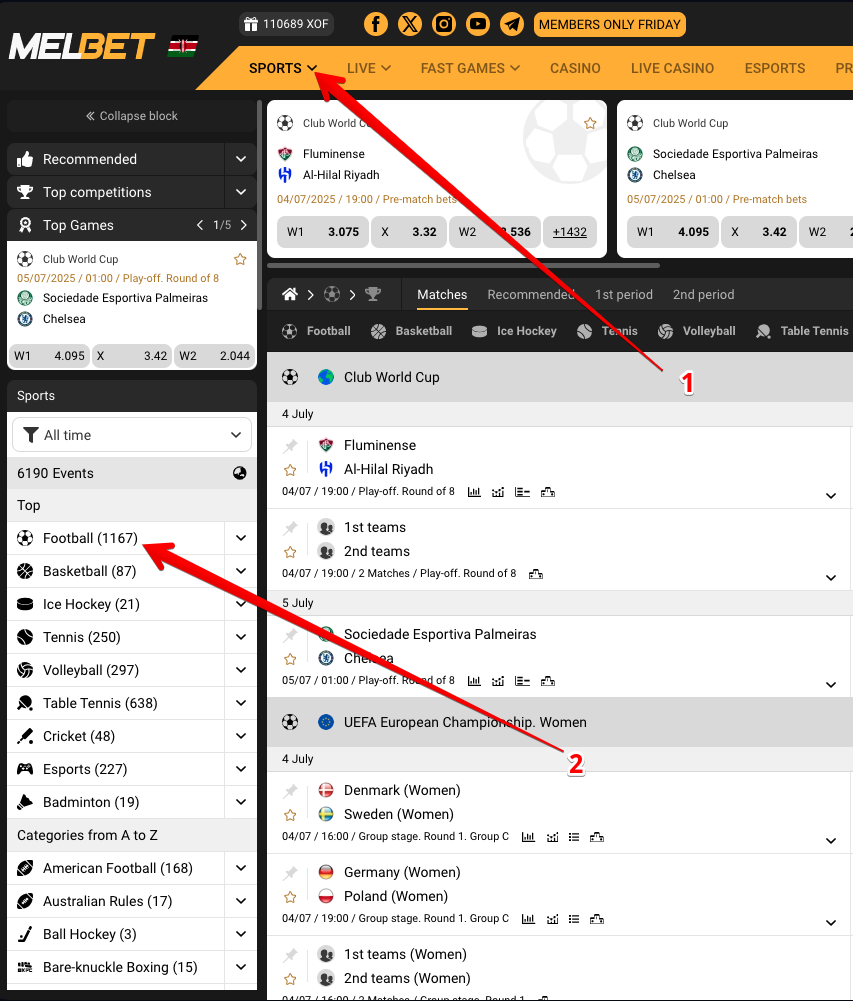Select Volleyball in the sports filter bar
The image size is (853, 1001).
click(697, 331)
